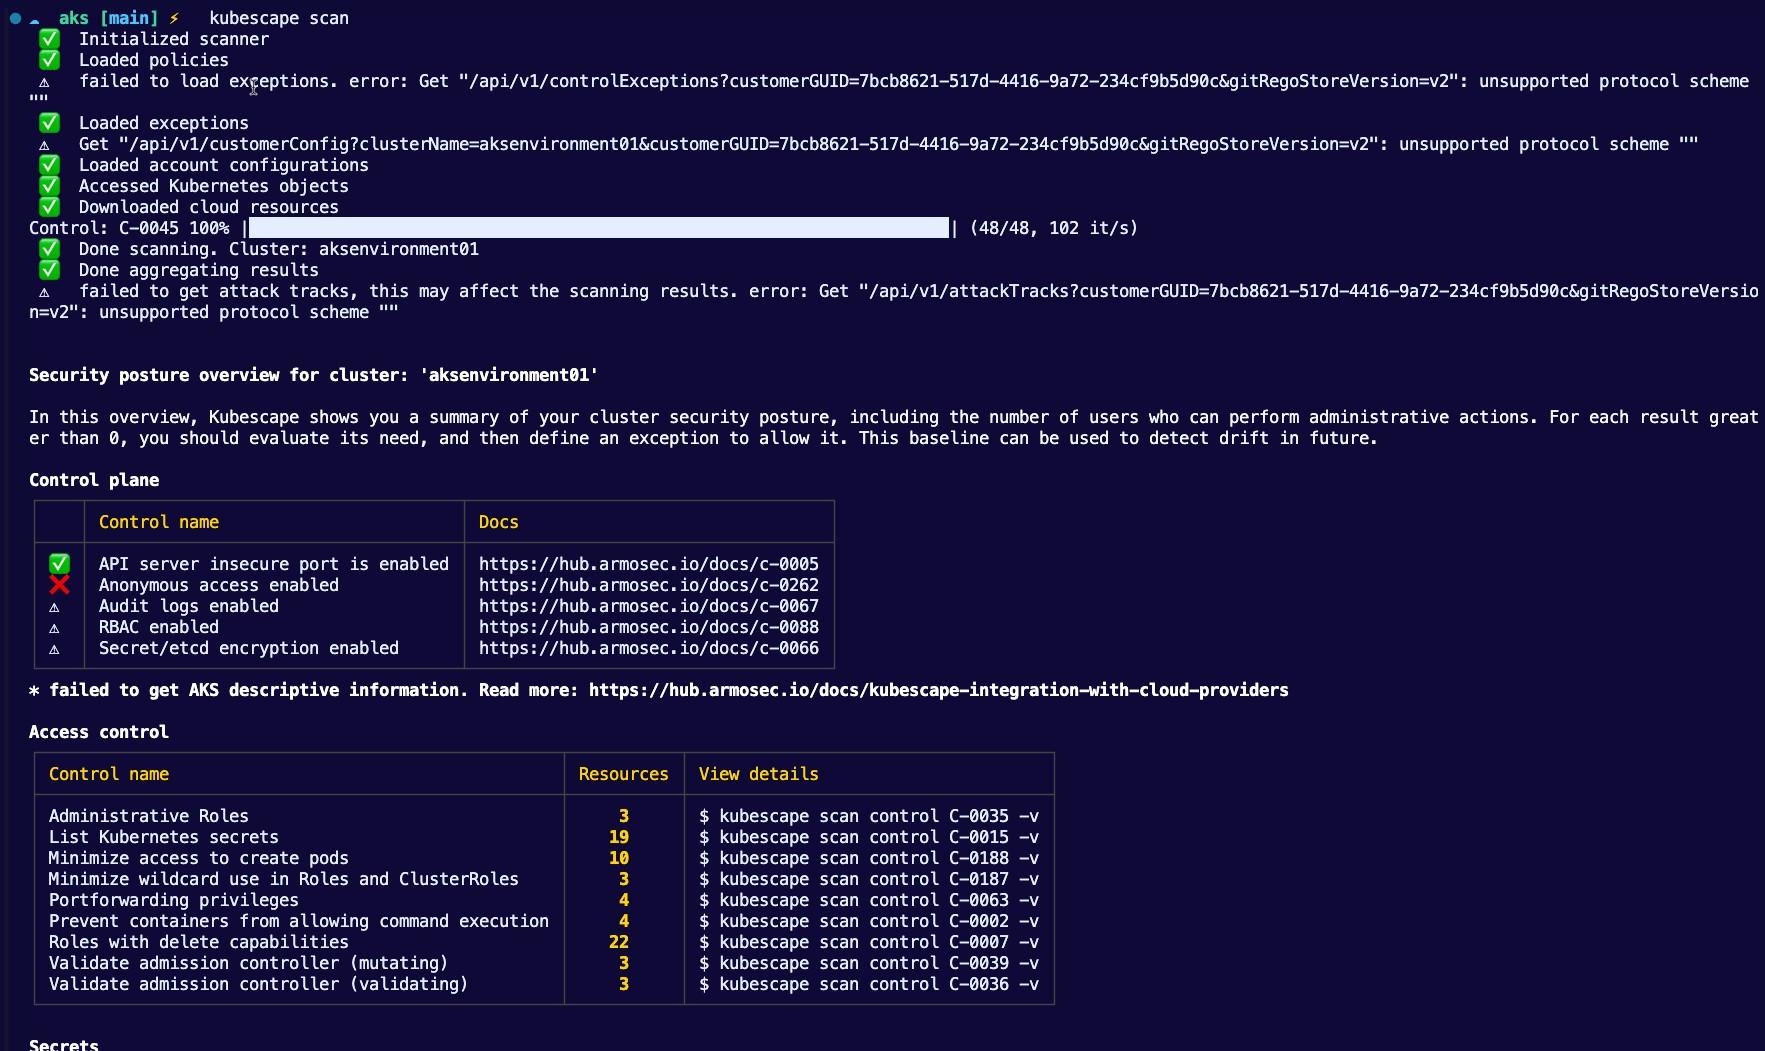The height and width of the screenshot is (1051, 1765).
Task: Click the warning triangle beside customerConfig Get error
Action: pyautogui.click(x=44, y=145)
